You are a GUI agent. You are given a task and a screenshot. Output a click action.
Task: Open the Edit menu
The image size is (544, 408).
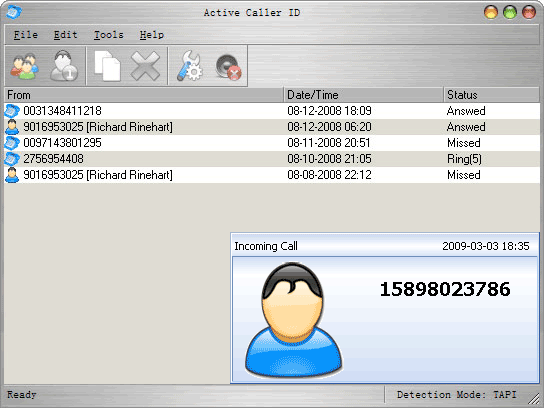point(66,35)
